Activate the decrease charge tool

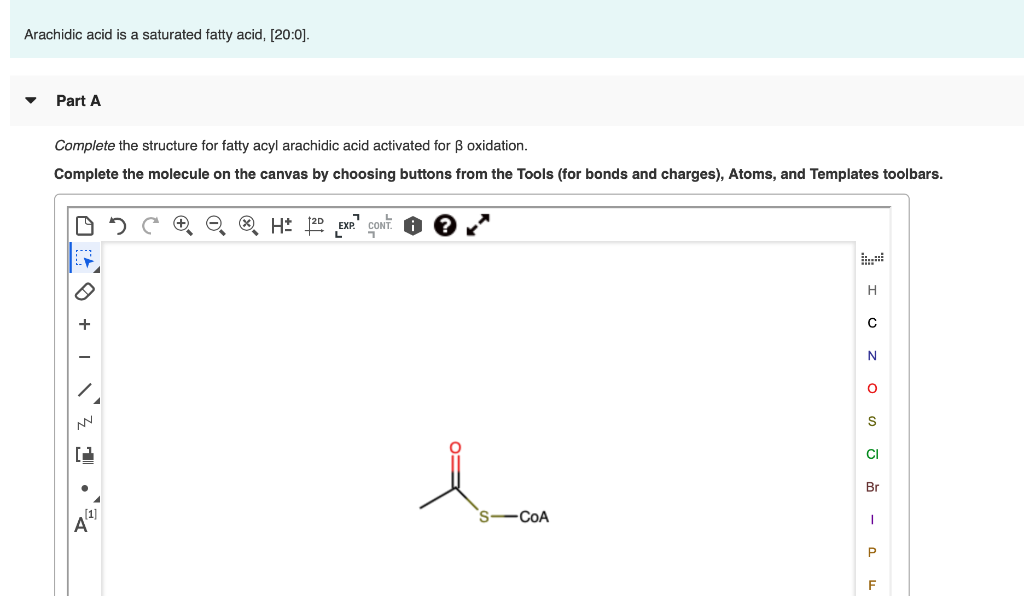pos(85,357)
